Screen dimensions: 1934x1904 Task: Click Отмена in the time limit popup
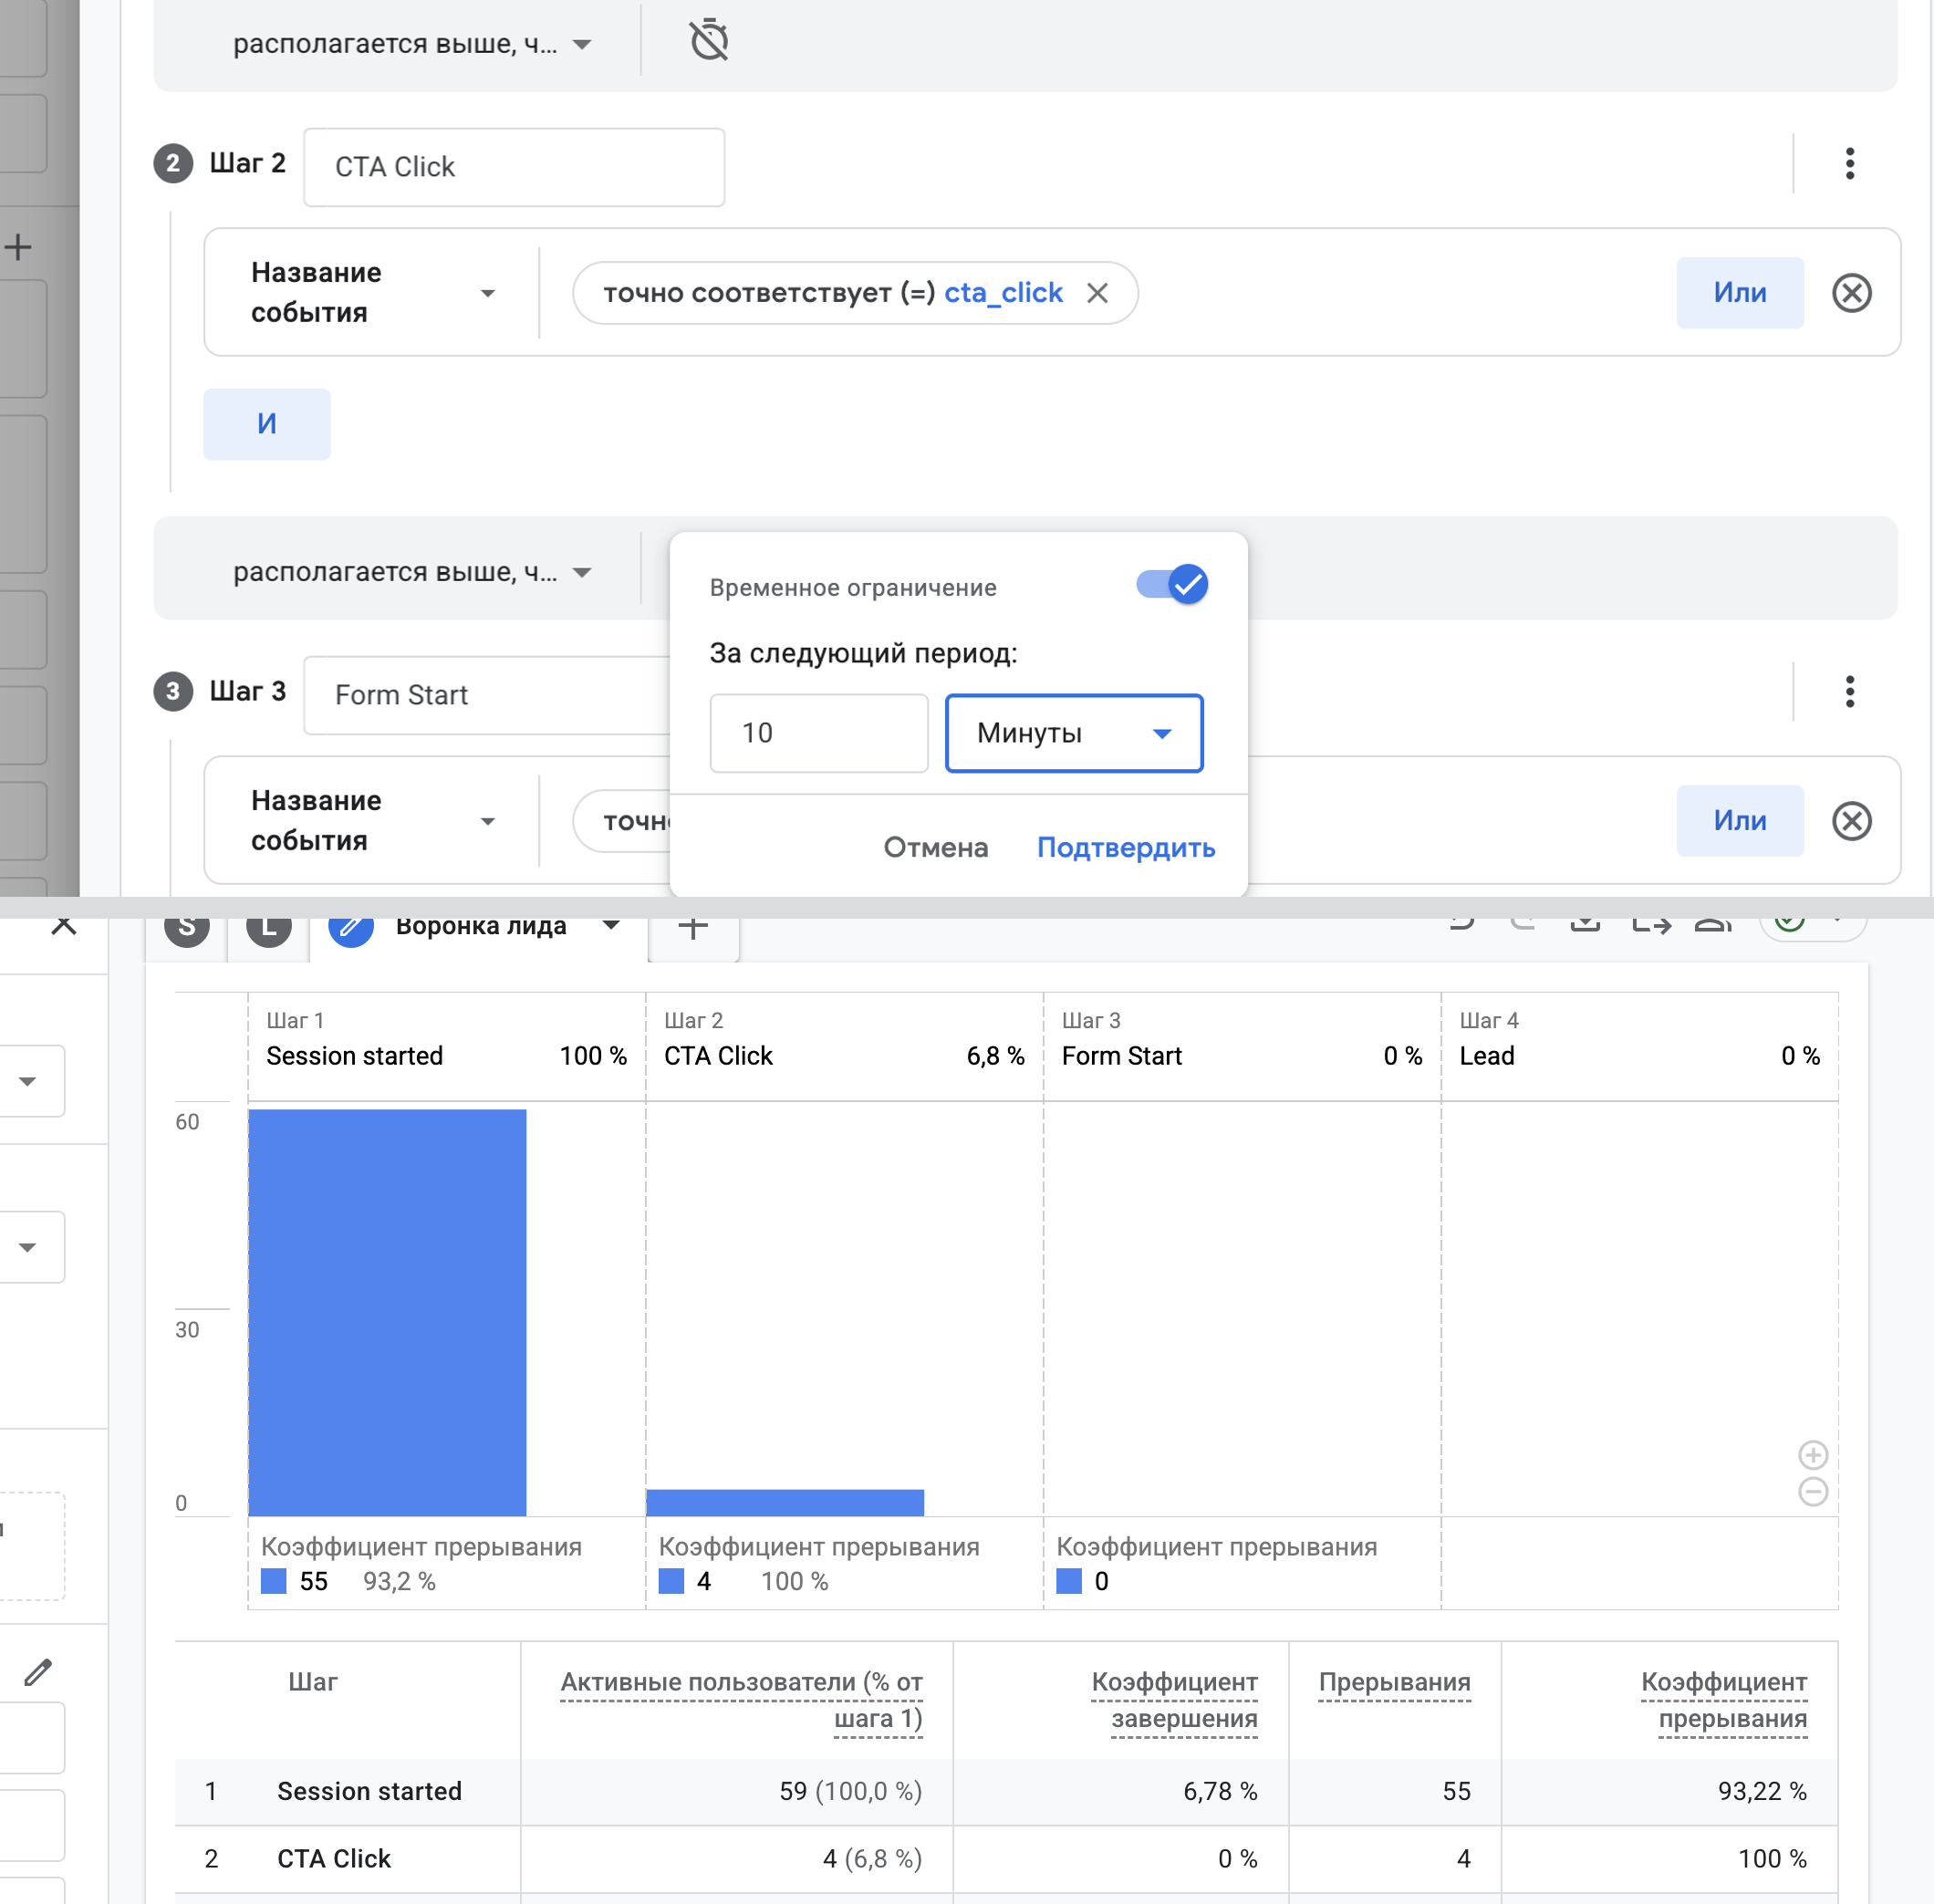click(x=936, y=848)
